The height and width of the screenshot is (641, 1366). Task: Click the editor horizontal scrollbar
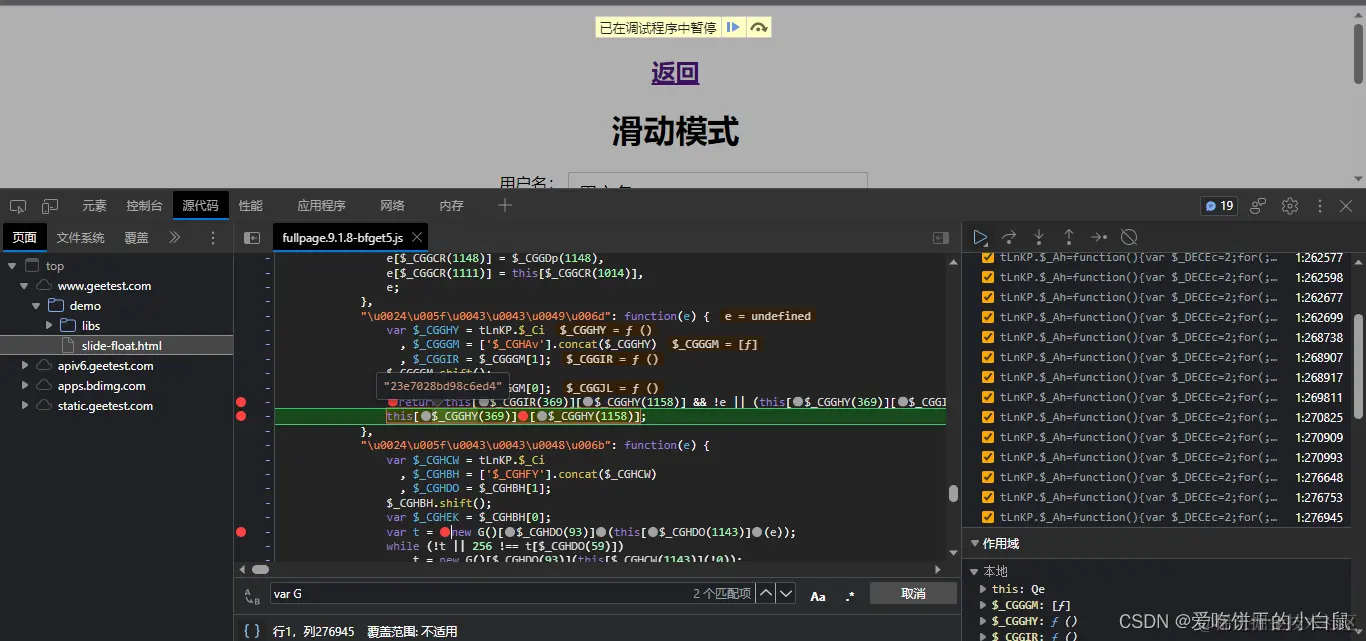tap(260, 569)
